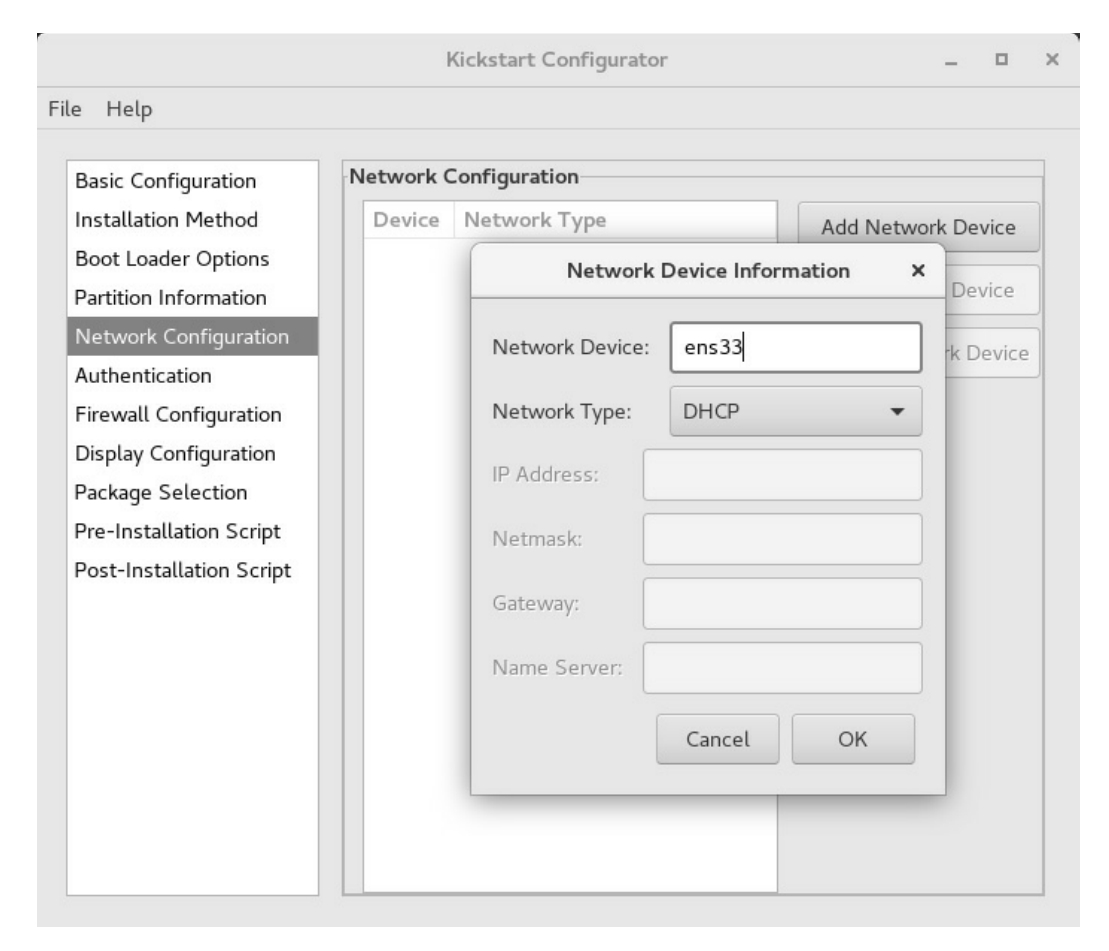Select Basic Configuration in sidebar
Screen dimensions: 1109x951
coord(166,181)
